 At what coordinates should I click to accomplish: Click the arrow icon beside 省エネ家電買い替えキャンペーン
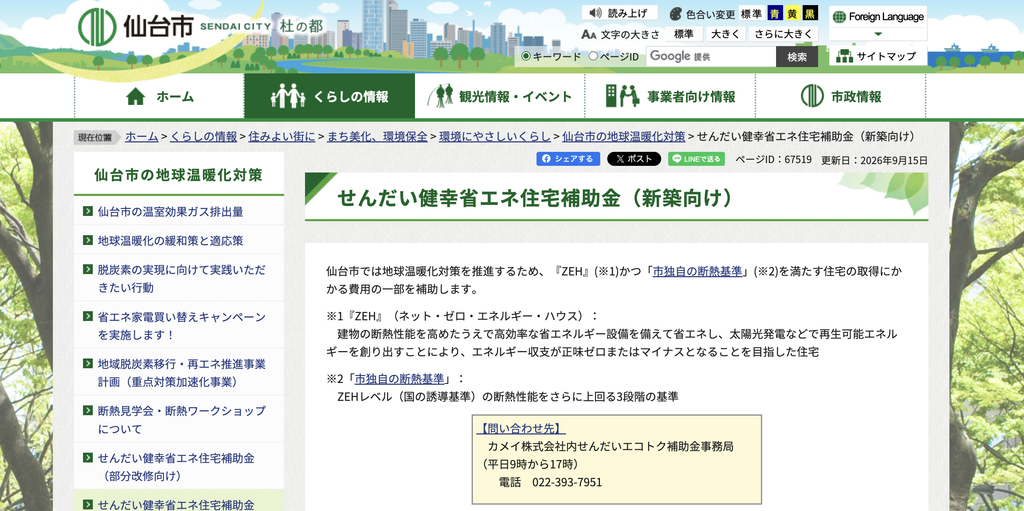point(88,316)
